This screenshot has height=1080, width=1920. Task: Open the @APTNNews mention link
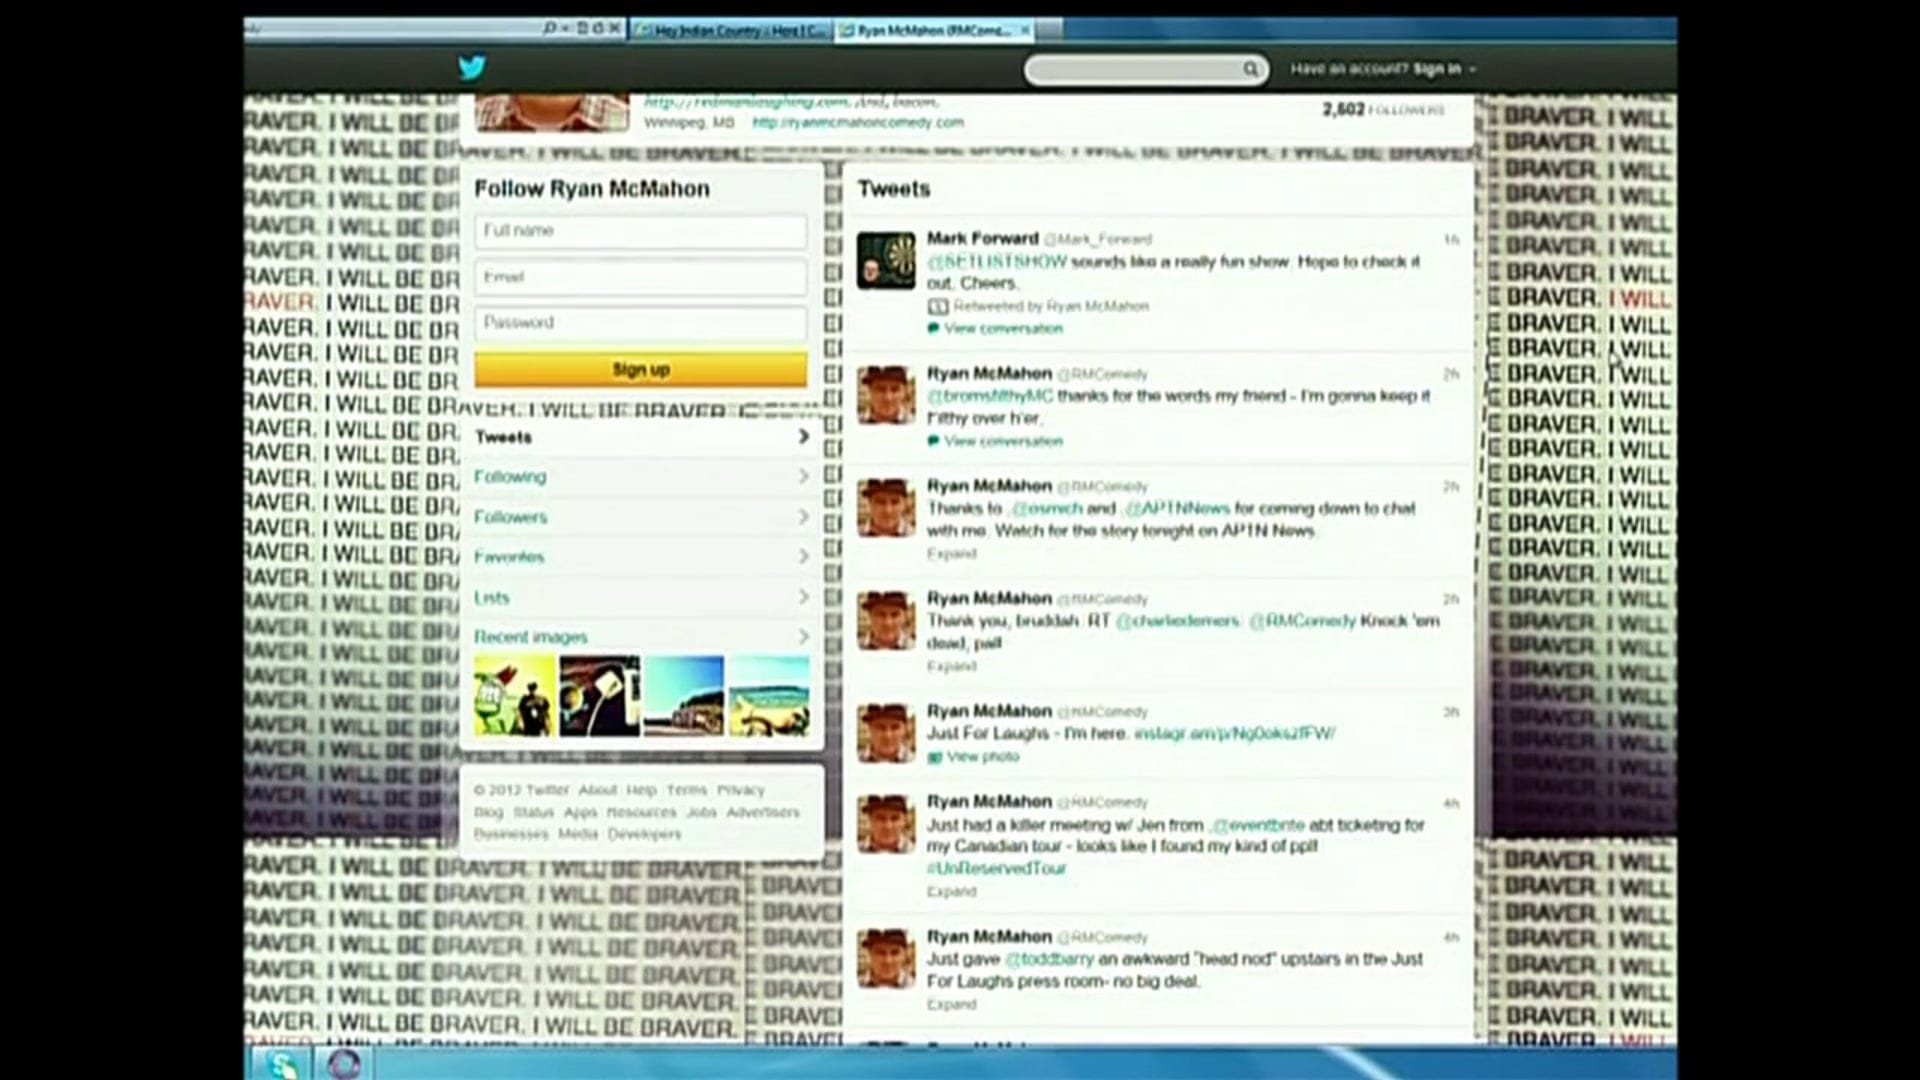point(1176,508)
